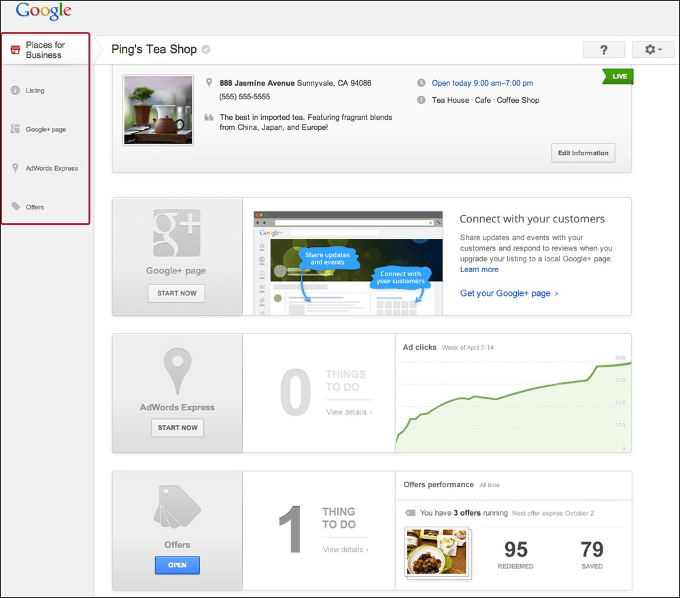Click the Google logo
Screen dimensions: 680x598
pos(43,11)
